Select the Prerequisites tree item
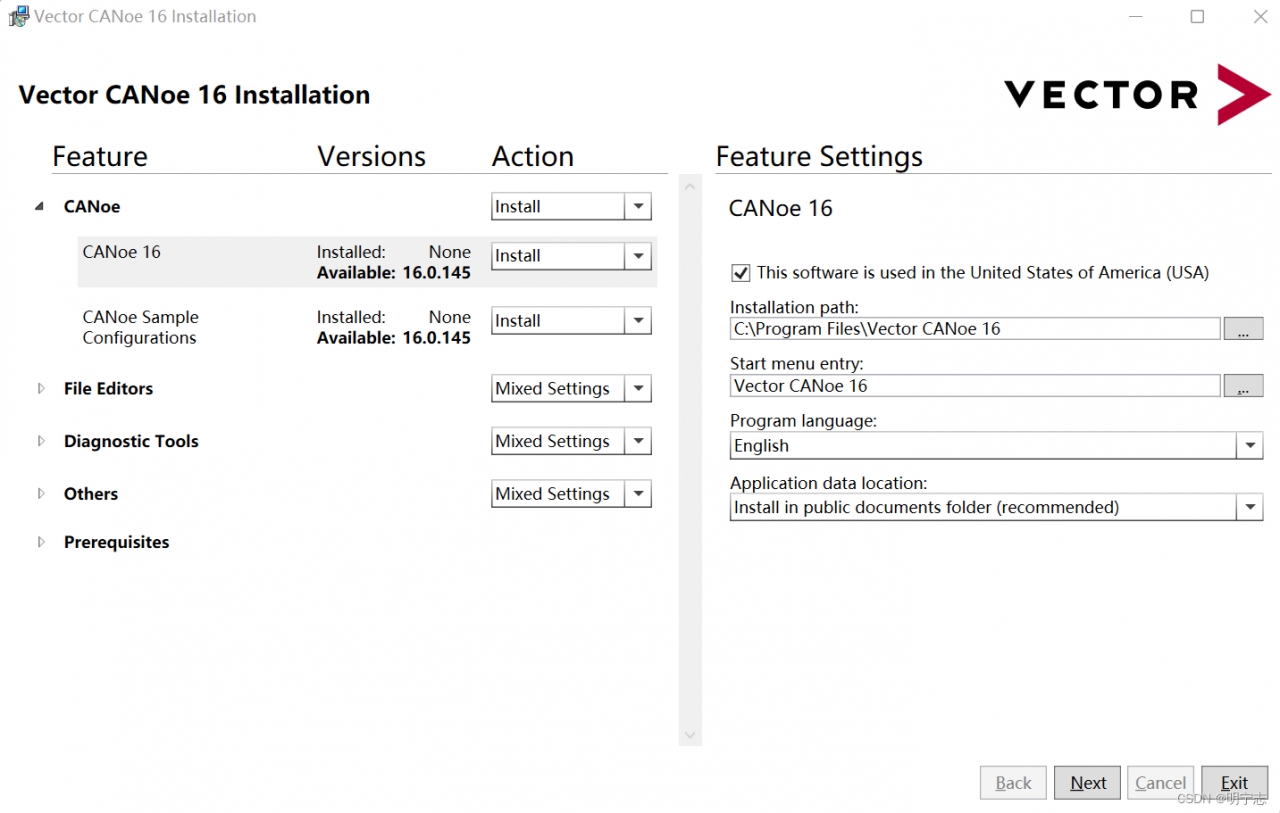This screenshot has height=813, width=1280. coord(116,542)
